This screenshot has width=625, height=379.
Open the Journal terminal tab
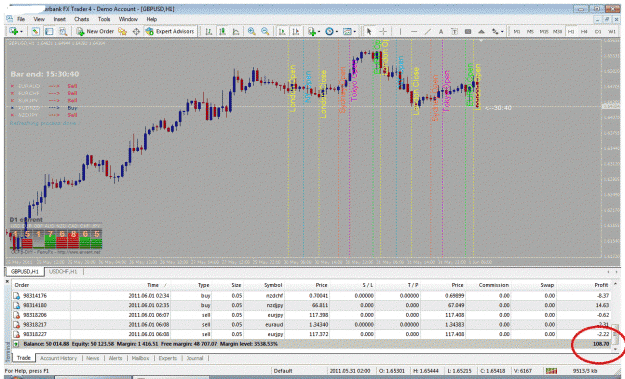195,358
